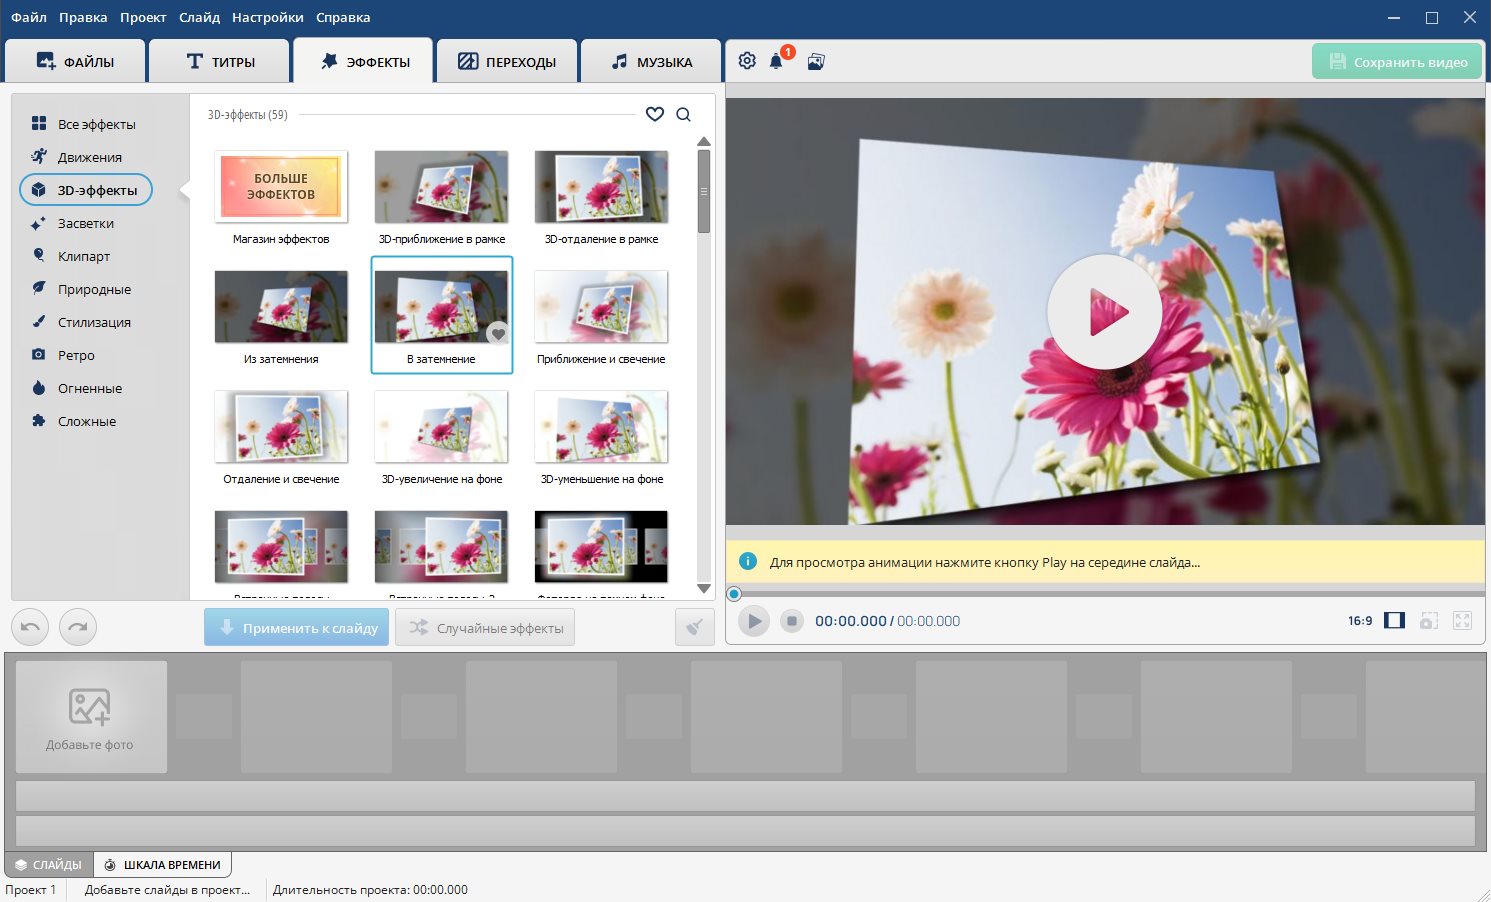The height and width of the screenshot is (902, 1491).
Task: Add 'В затемнение' effect to favorites
Action: (497, 334)
